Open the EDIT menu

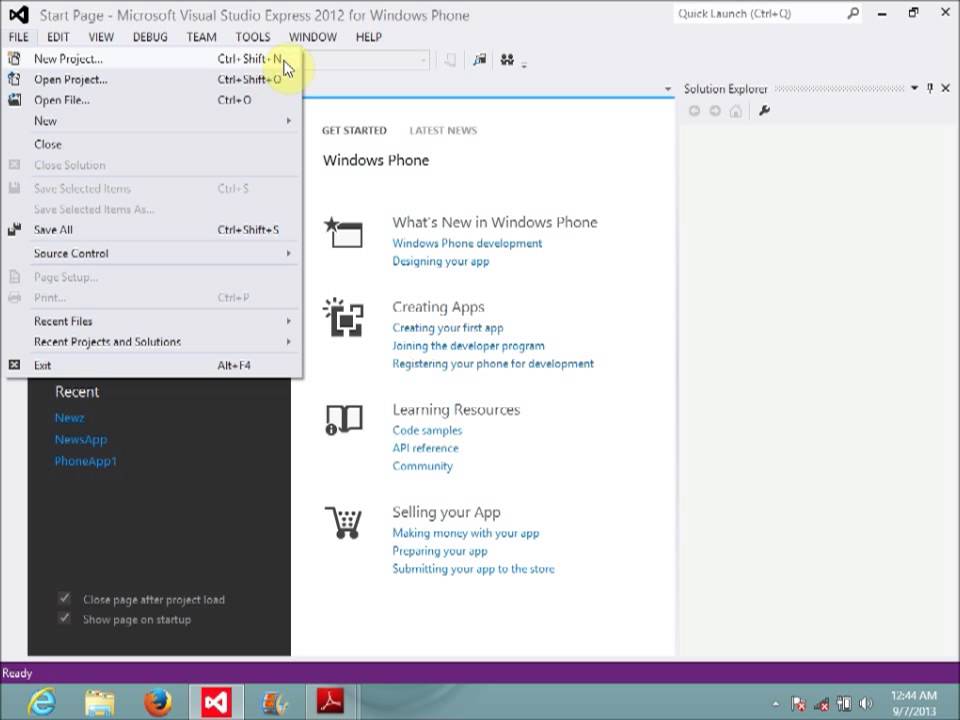pyautogui.click(x=58, y=37)
